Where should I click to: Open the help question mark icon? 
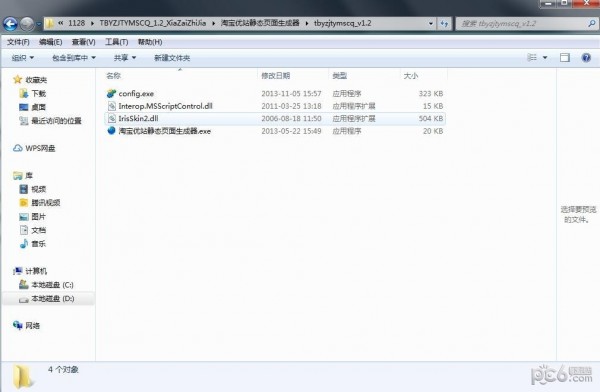pyautogui.click(x=586, y=58)
